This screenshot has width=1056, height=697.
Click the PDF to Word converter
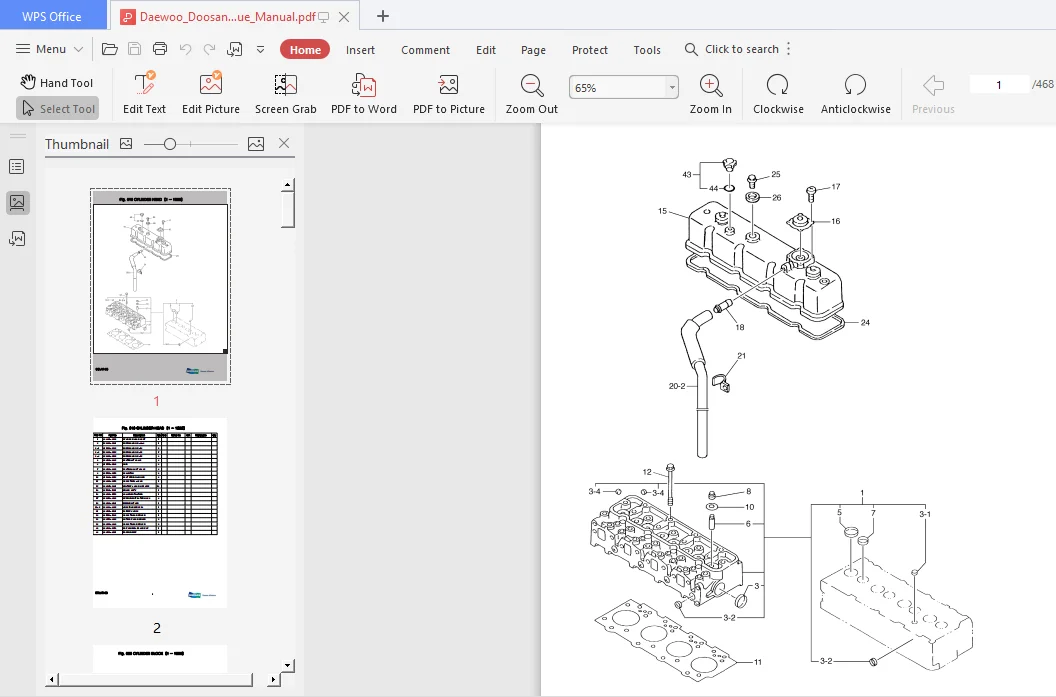pos(364,94)
